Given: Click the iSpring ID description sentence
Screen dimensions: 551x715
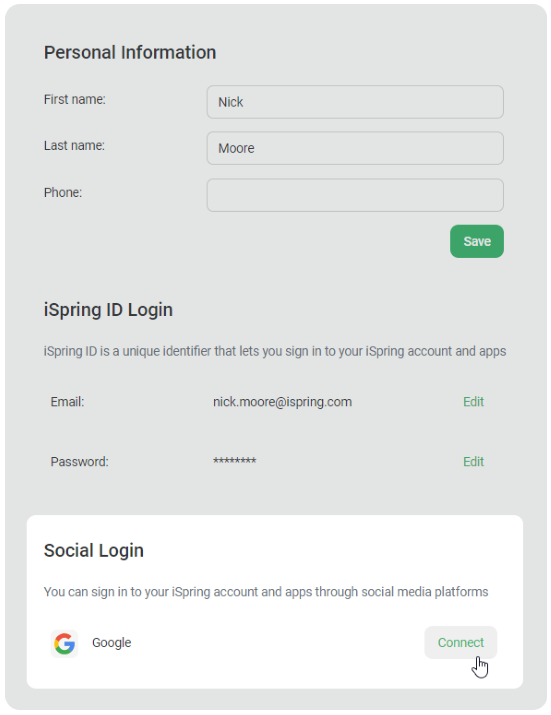Looking at the screenshot, I should pyautogui.click(x=275, y=351).
